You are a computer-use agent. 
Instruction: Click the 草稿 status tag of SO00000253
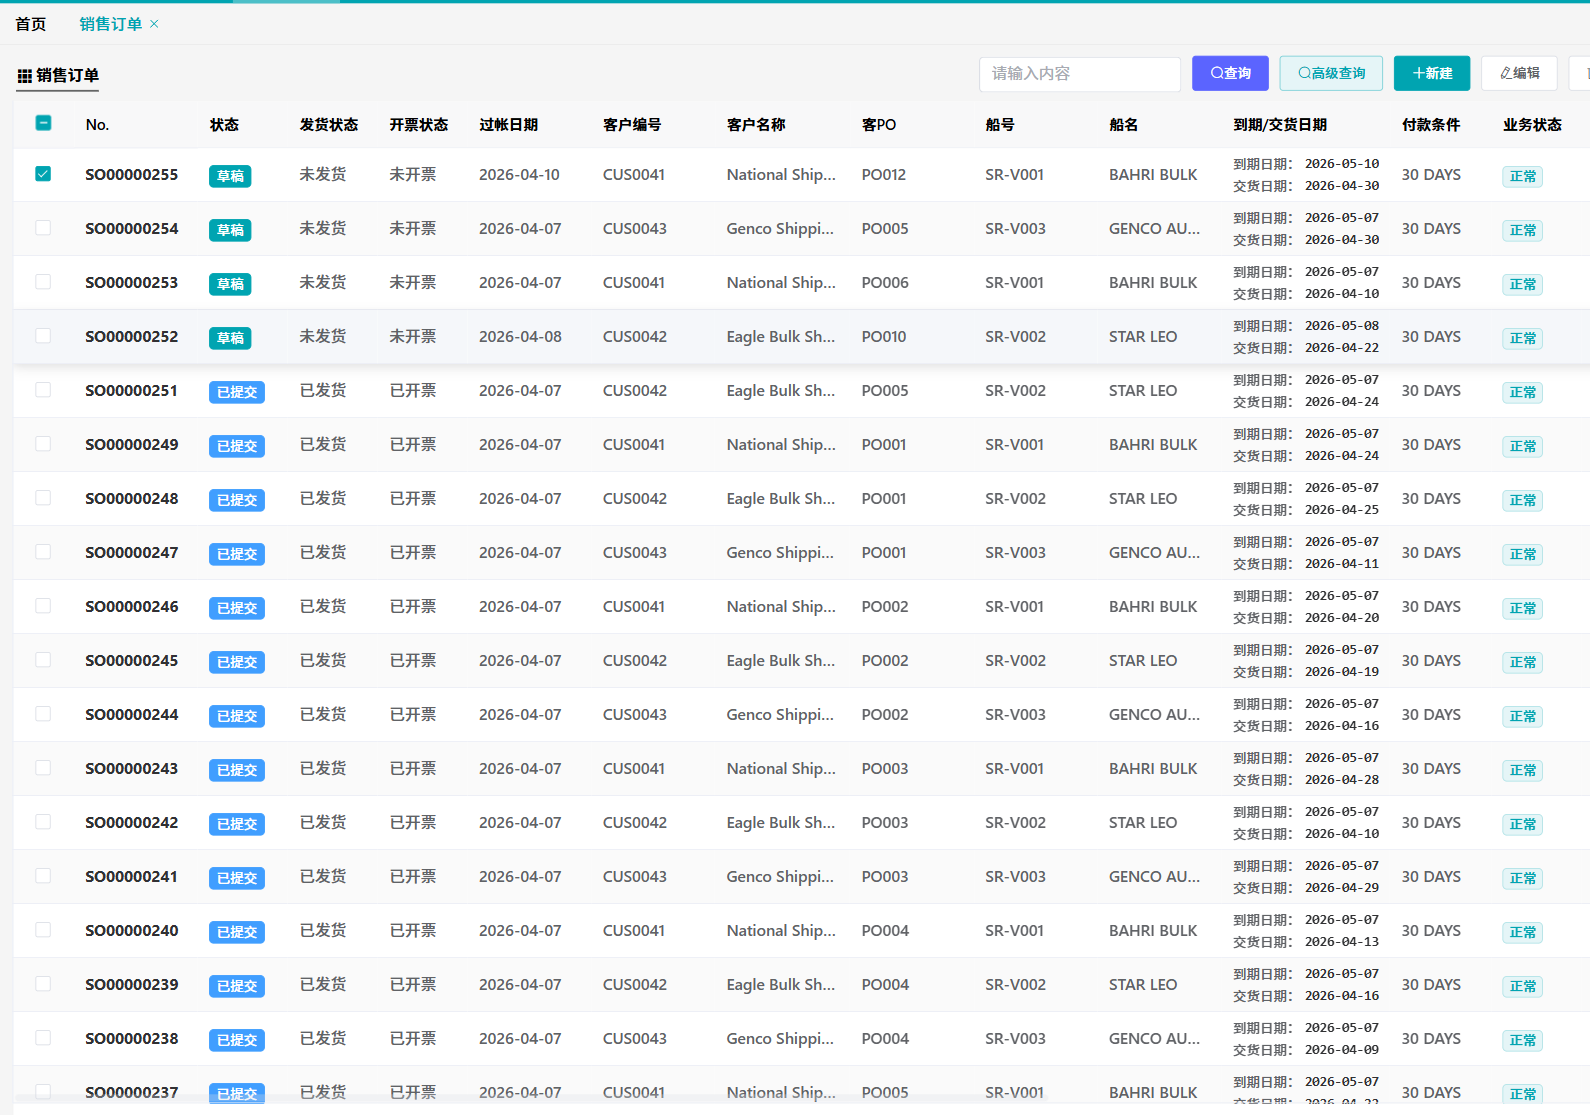coord(230,284)
